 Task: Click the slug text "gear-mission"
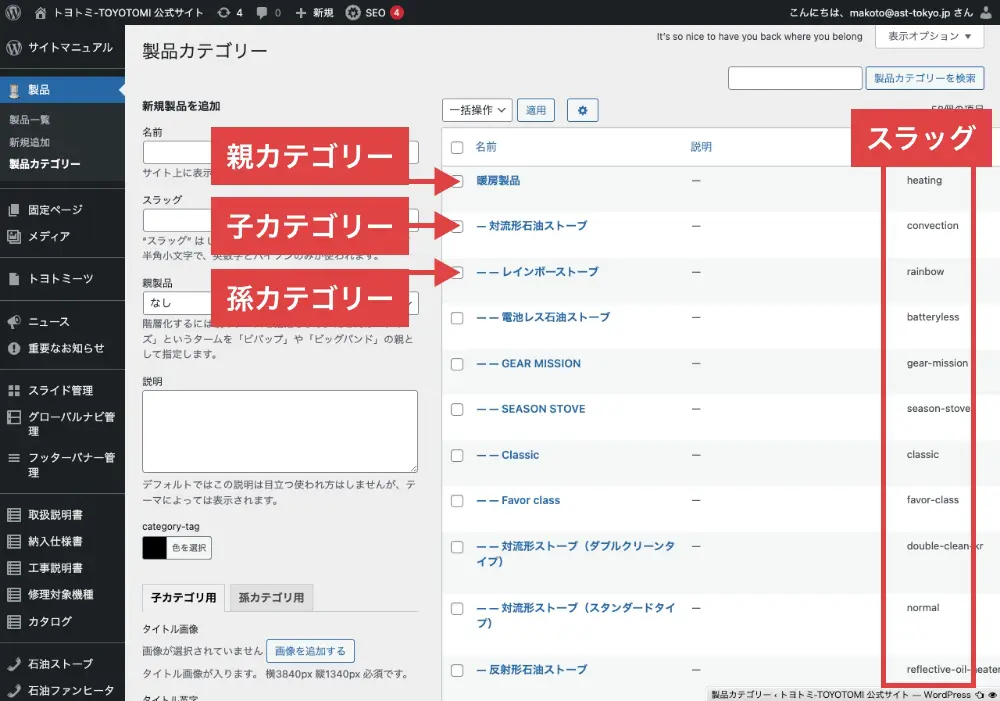[x=938, y=364]
